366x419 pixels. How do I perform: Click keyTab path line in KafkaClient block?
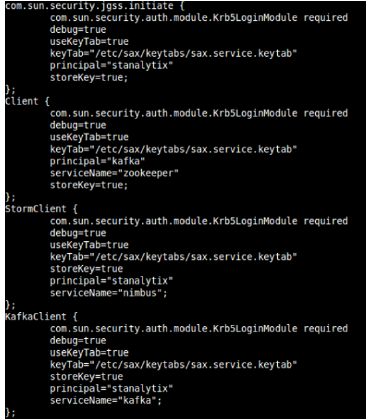click(x=173, y=365)
